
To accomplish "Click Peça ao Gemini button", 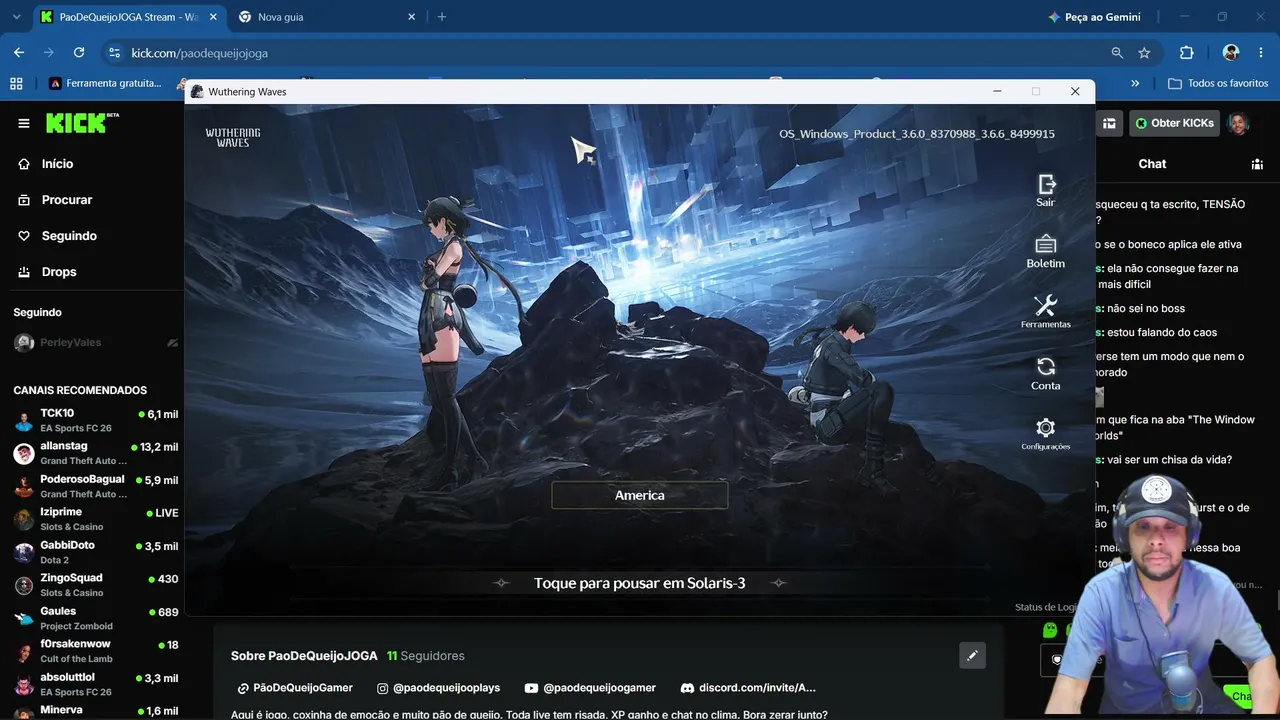I will [1094, 17].
